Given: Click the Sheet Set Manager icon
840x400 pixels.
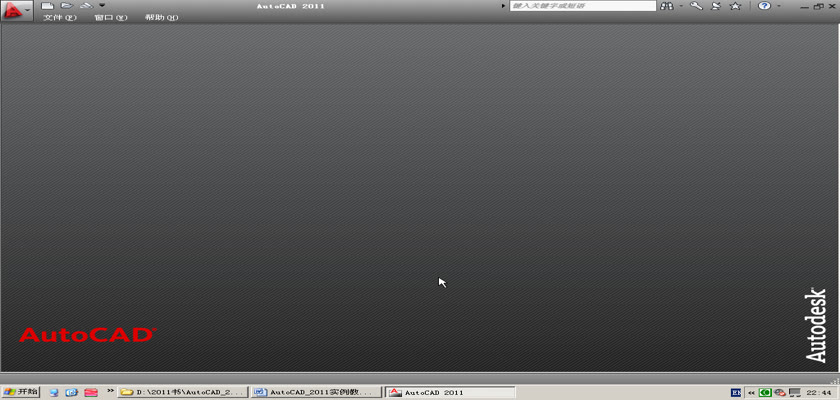Looking at the screenshot, I should [x=86, y=6].
